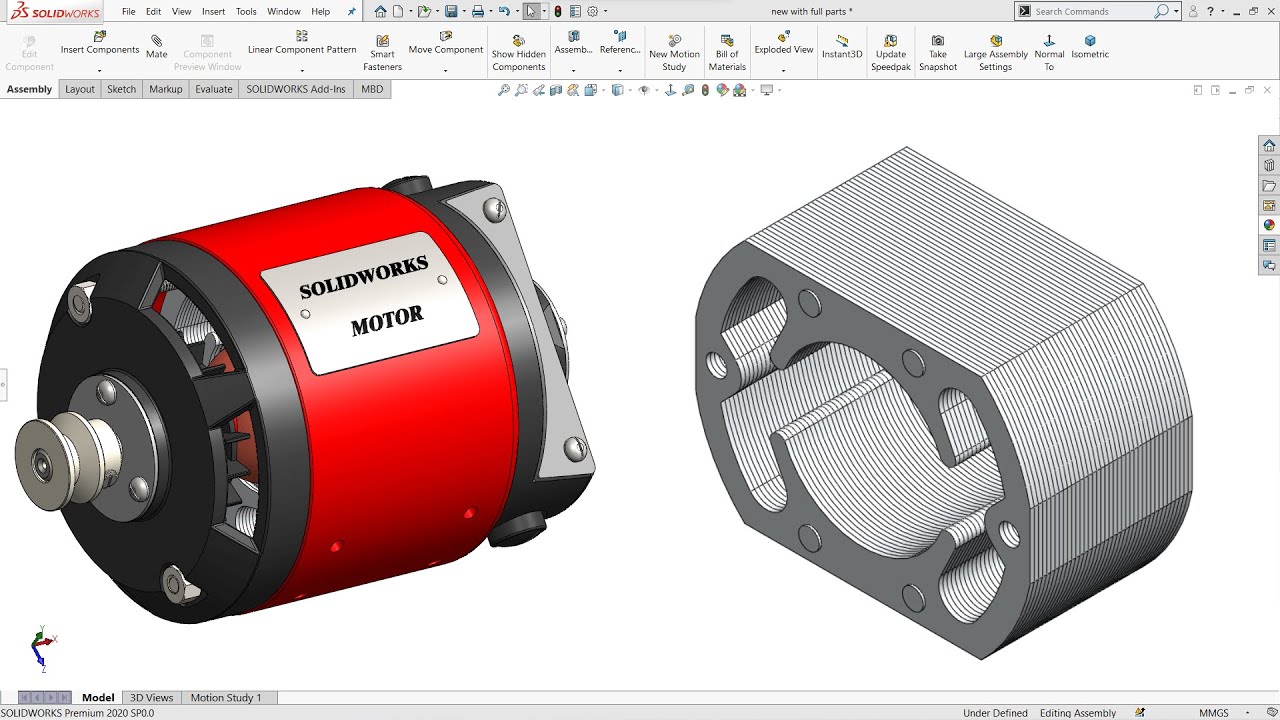Switch to the MBD tab
The width and height of the screenshot is (1280, 720).
[372, 89]
